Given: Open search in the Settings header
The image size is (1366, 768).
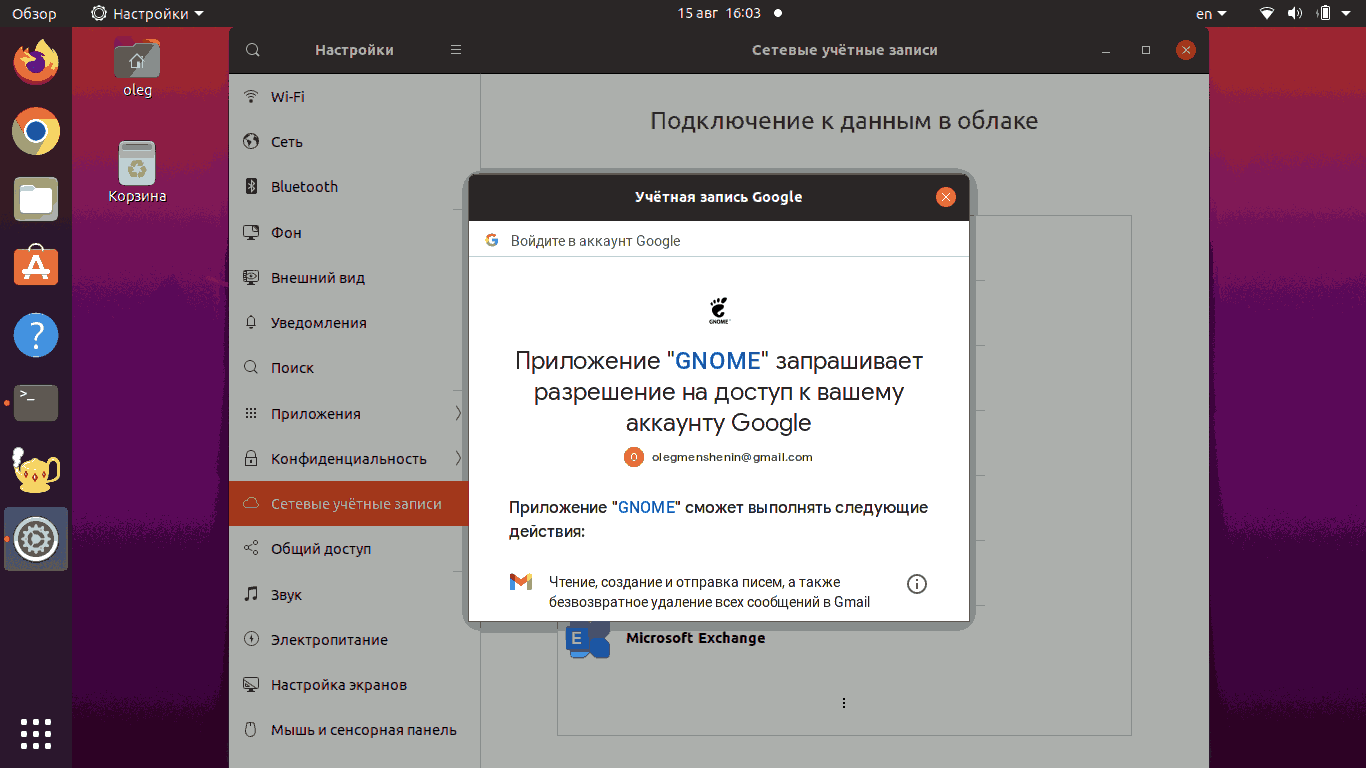Looking at the screenshot, I should [x=252, y=49].
